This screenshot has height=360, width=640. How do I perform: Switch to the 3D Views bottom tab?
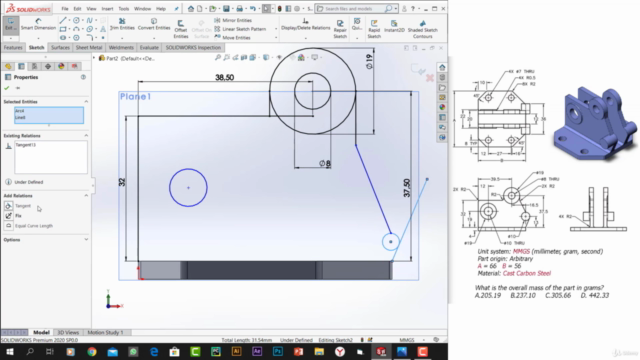(x=68, y=333)
